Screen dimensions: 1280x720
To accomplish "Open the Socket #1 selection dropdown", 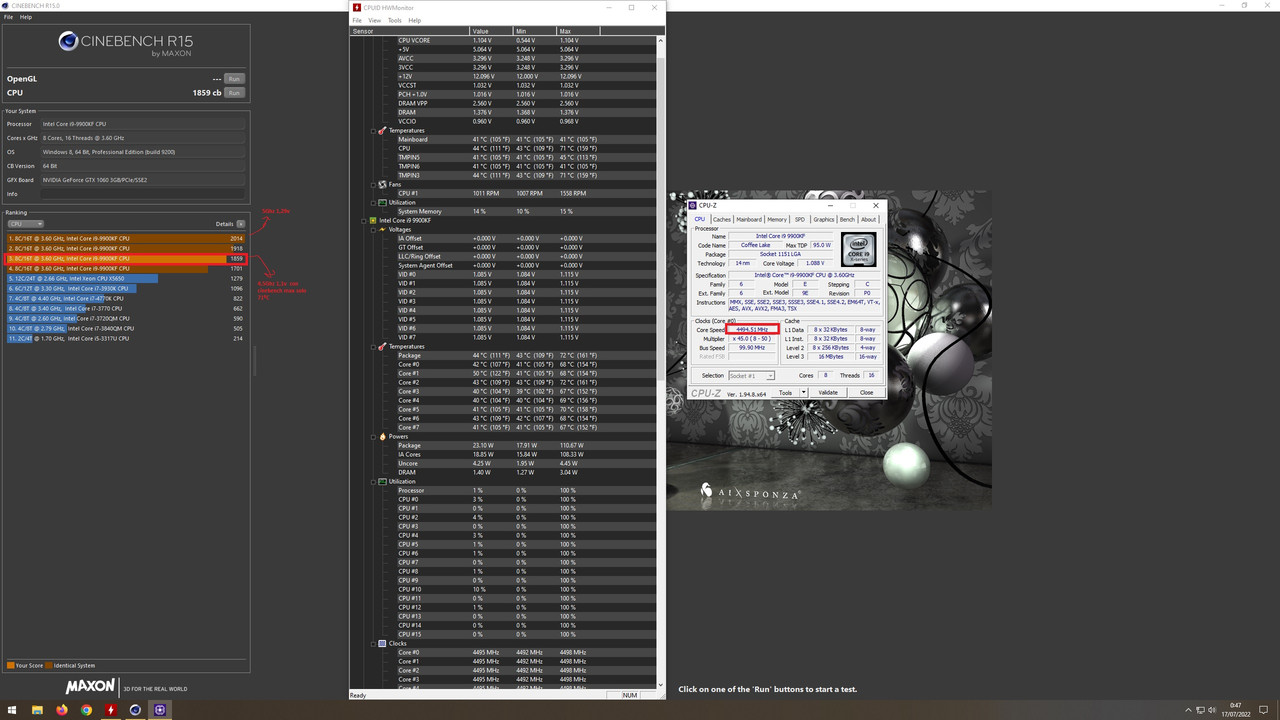I will tap(751, 376).
